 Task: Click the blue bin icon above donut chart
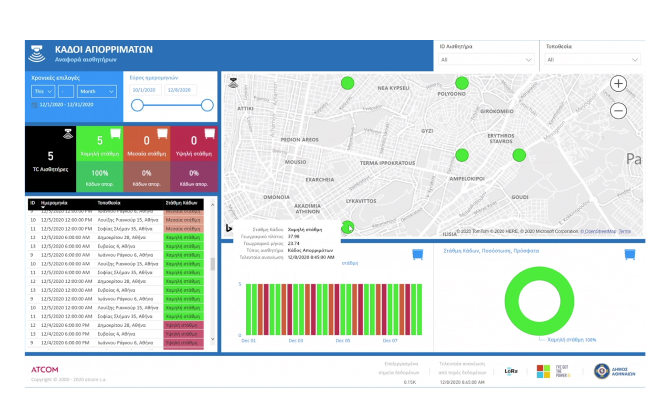(x=629, y=254)
